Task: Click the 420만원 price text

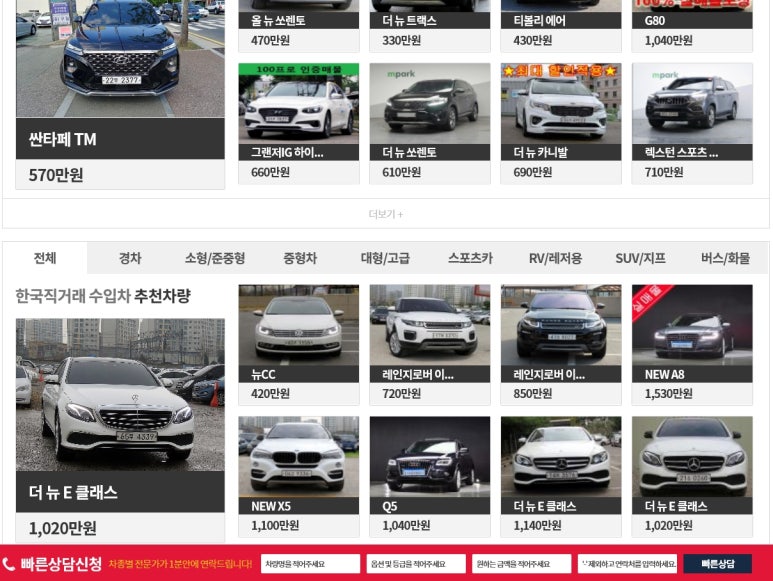Action: coord(270,394)
